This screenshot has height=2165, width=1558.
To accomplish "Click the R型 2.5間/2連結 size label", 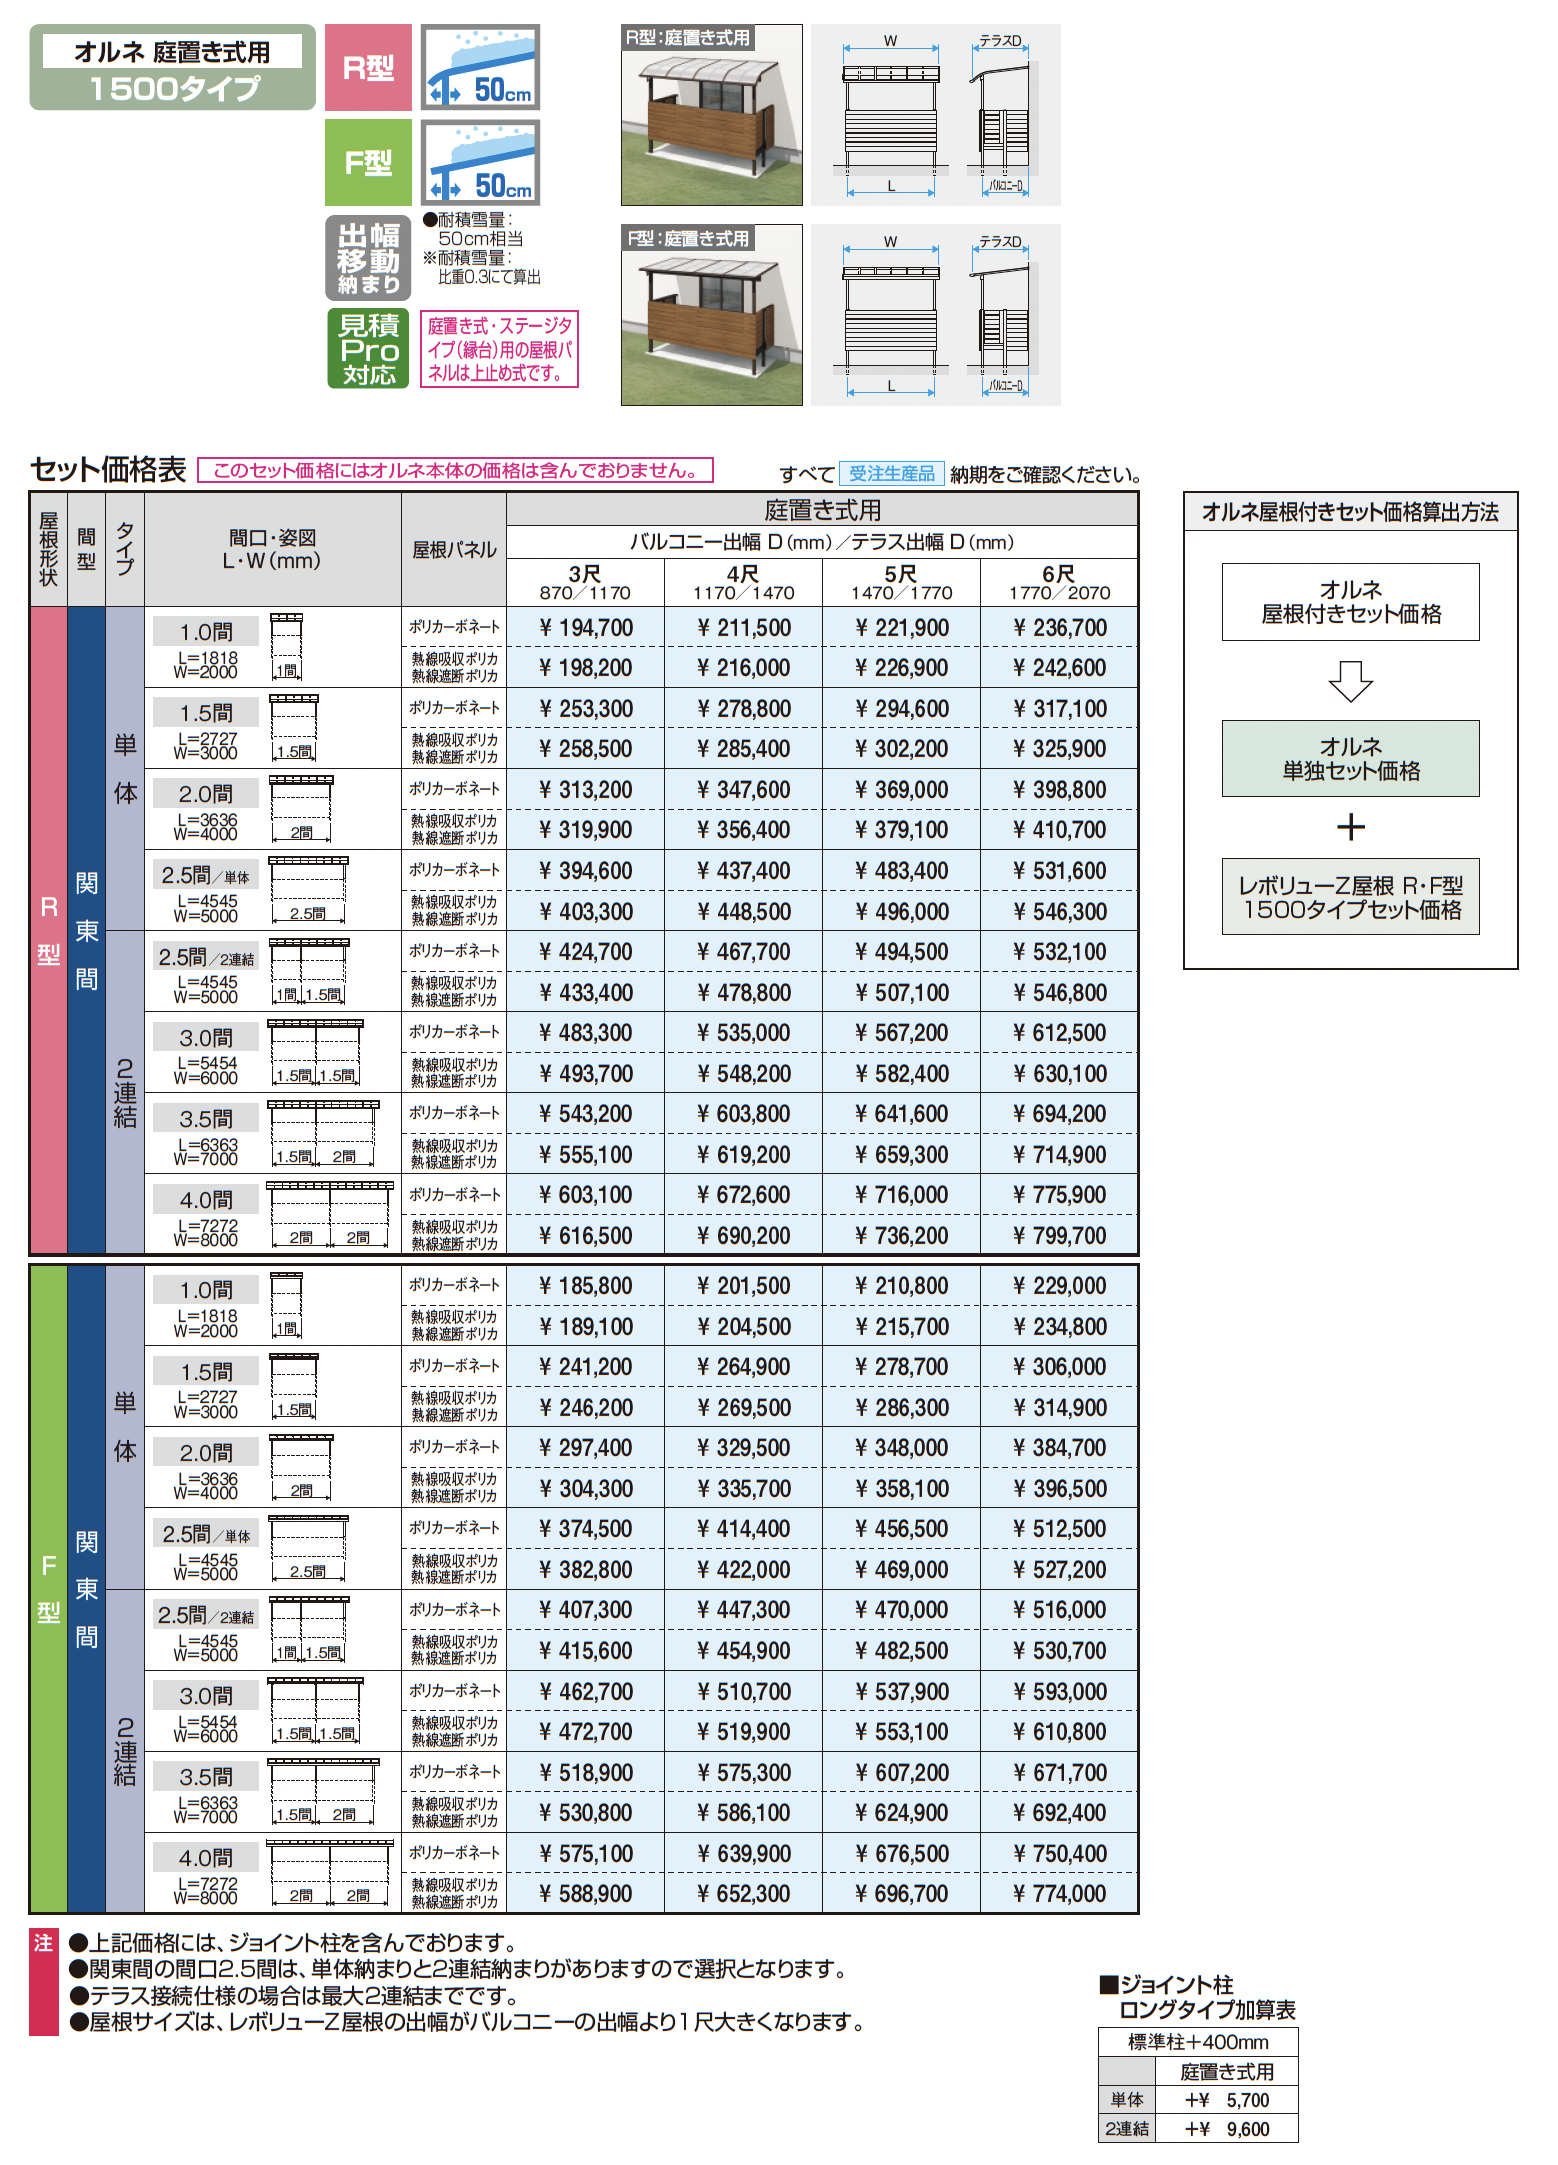I will pyautogui.click(x=206, y=972).
